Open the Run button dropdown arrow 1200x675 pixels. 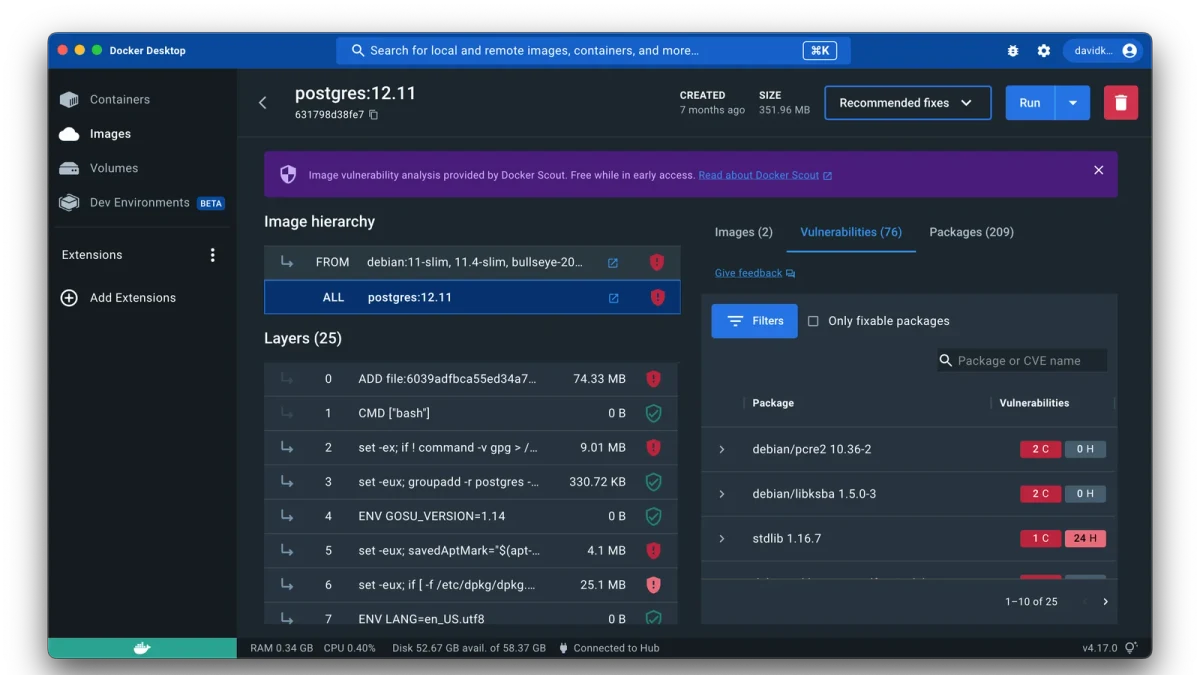1073,103
